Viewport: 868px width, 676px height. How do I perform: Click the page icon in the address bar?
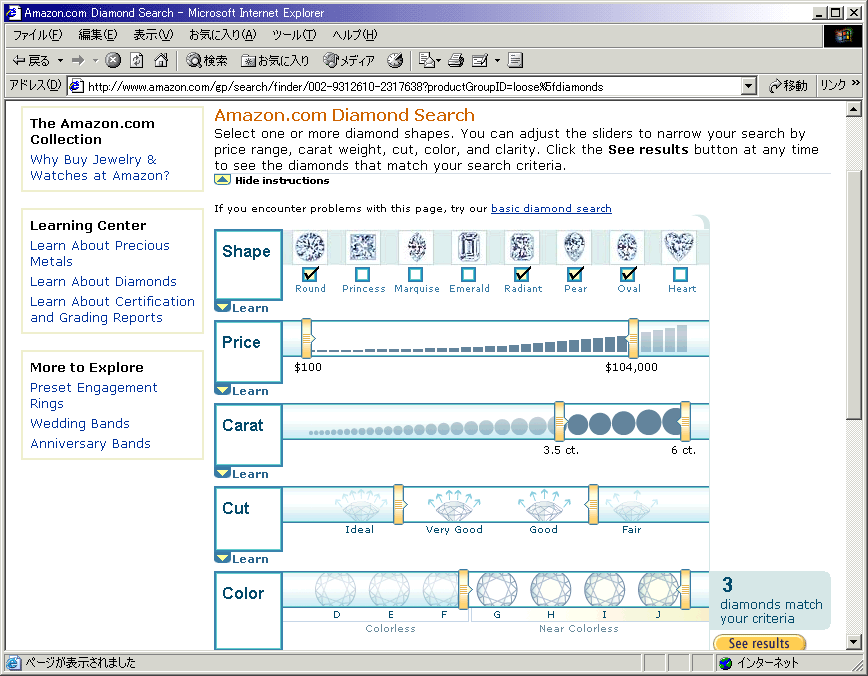pyautogui.click(x=76, y=86)
